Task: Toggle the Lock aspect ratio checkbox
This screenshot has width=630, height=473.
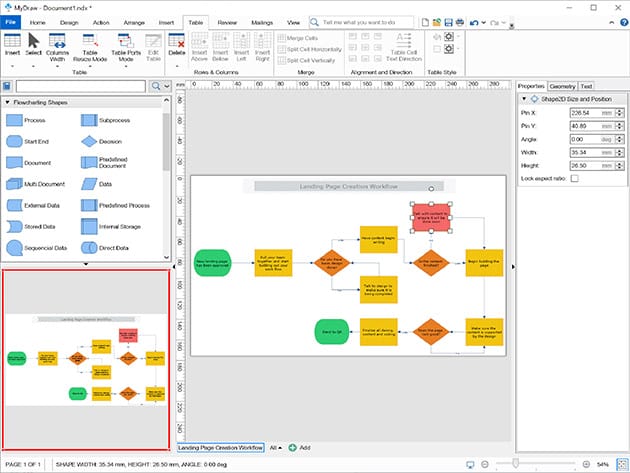Action: click(576, 177)
